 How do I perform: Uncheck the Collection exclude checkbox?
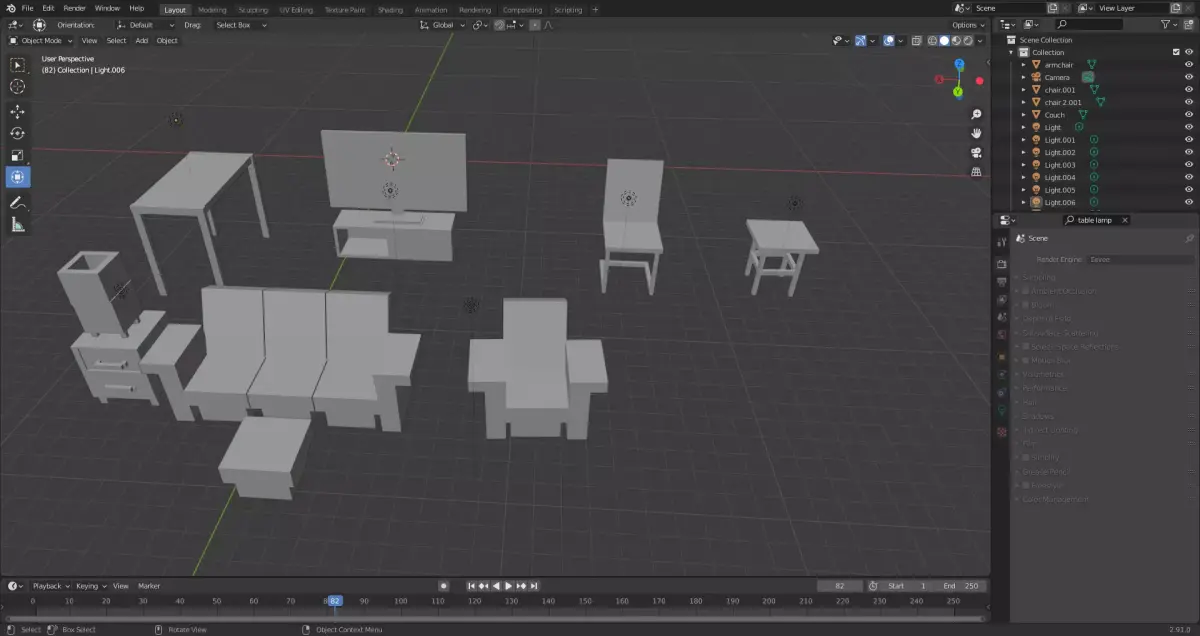(x=1176, y=52)
